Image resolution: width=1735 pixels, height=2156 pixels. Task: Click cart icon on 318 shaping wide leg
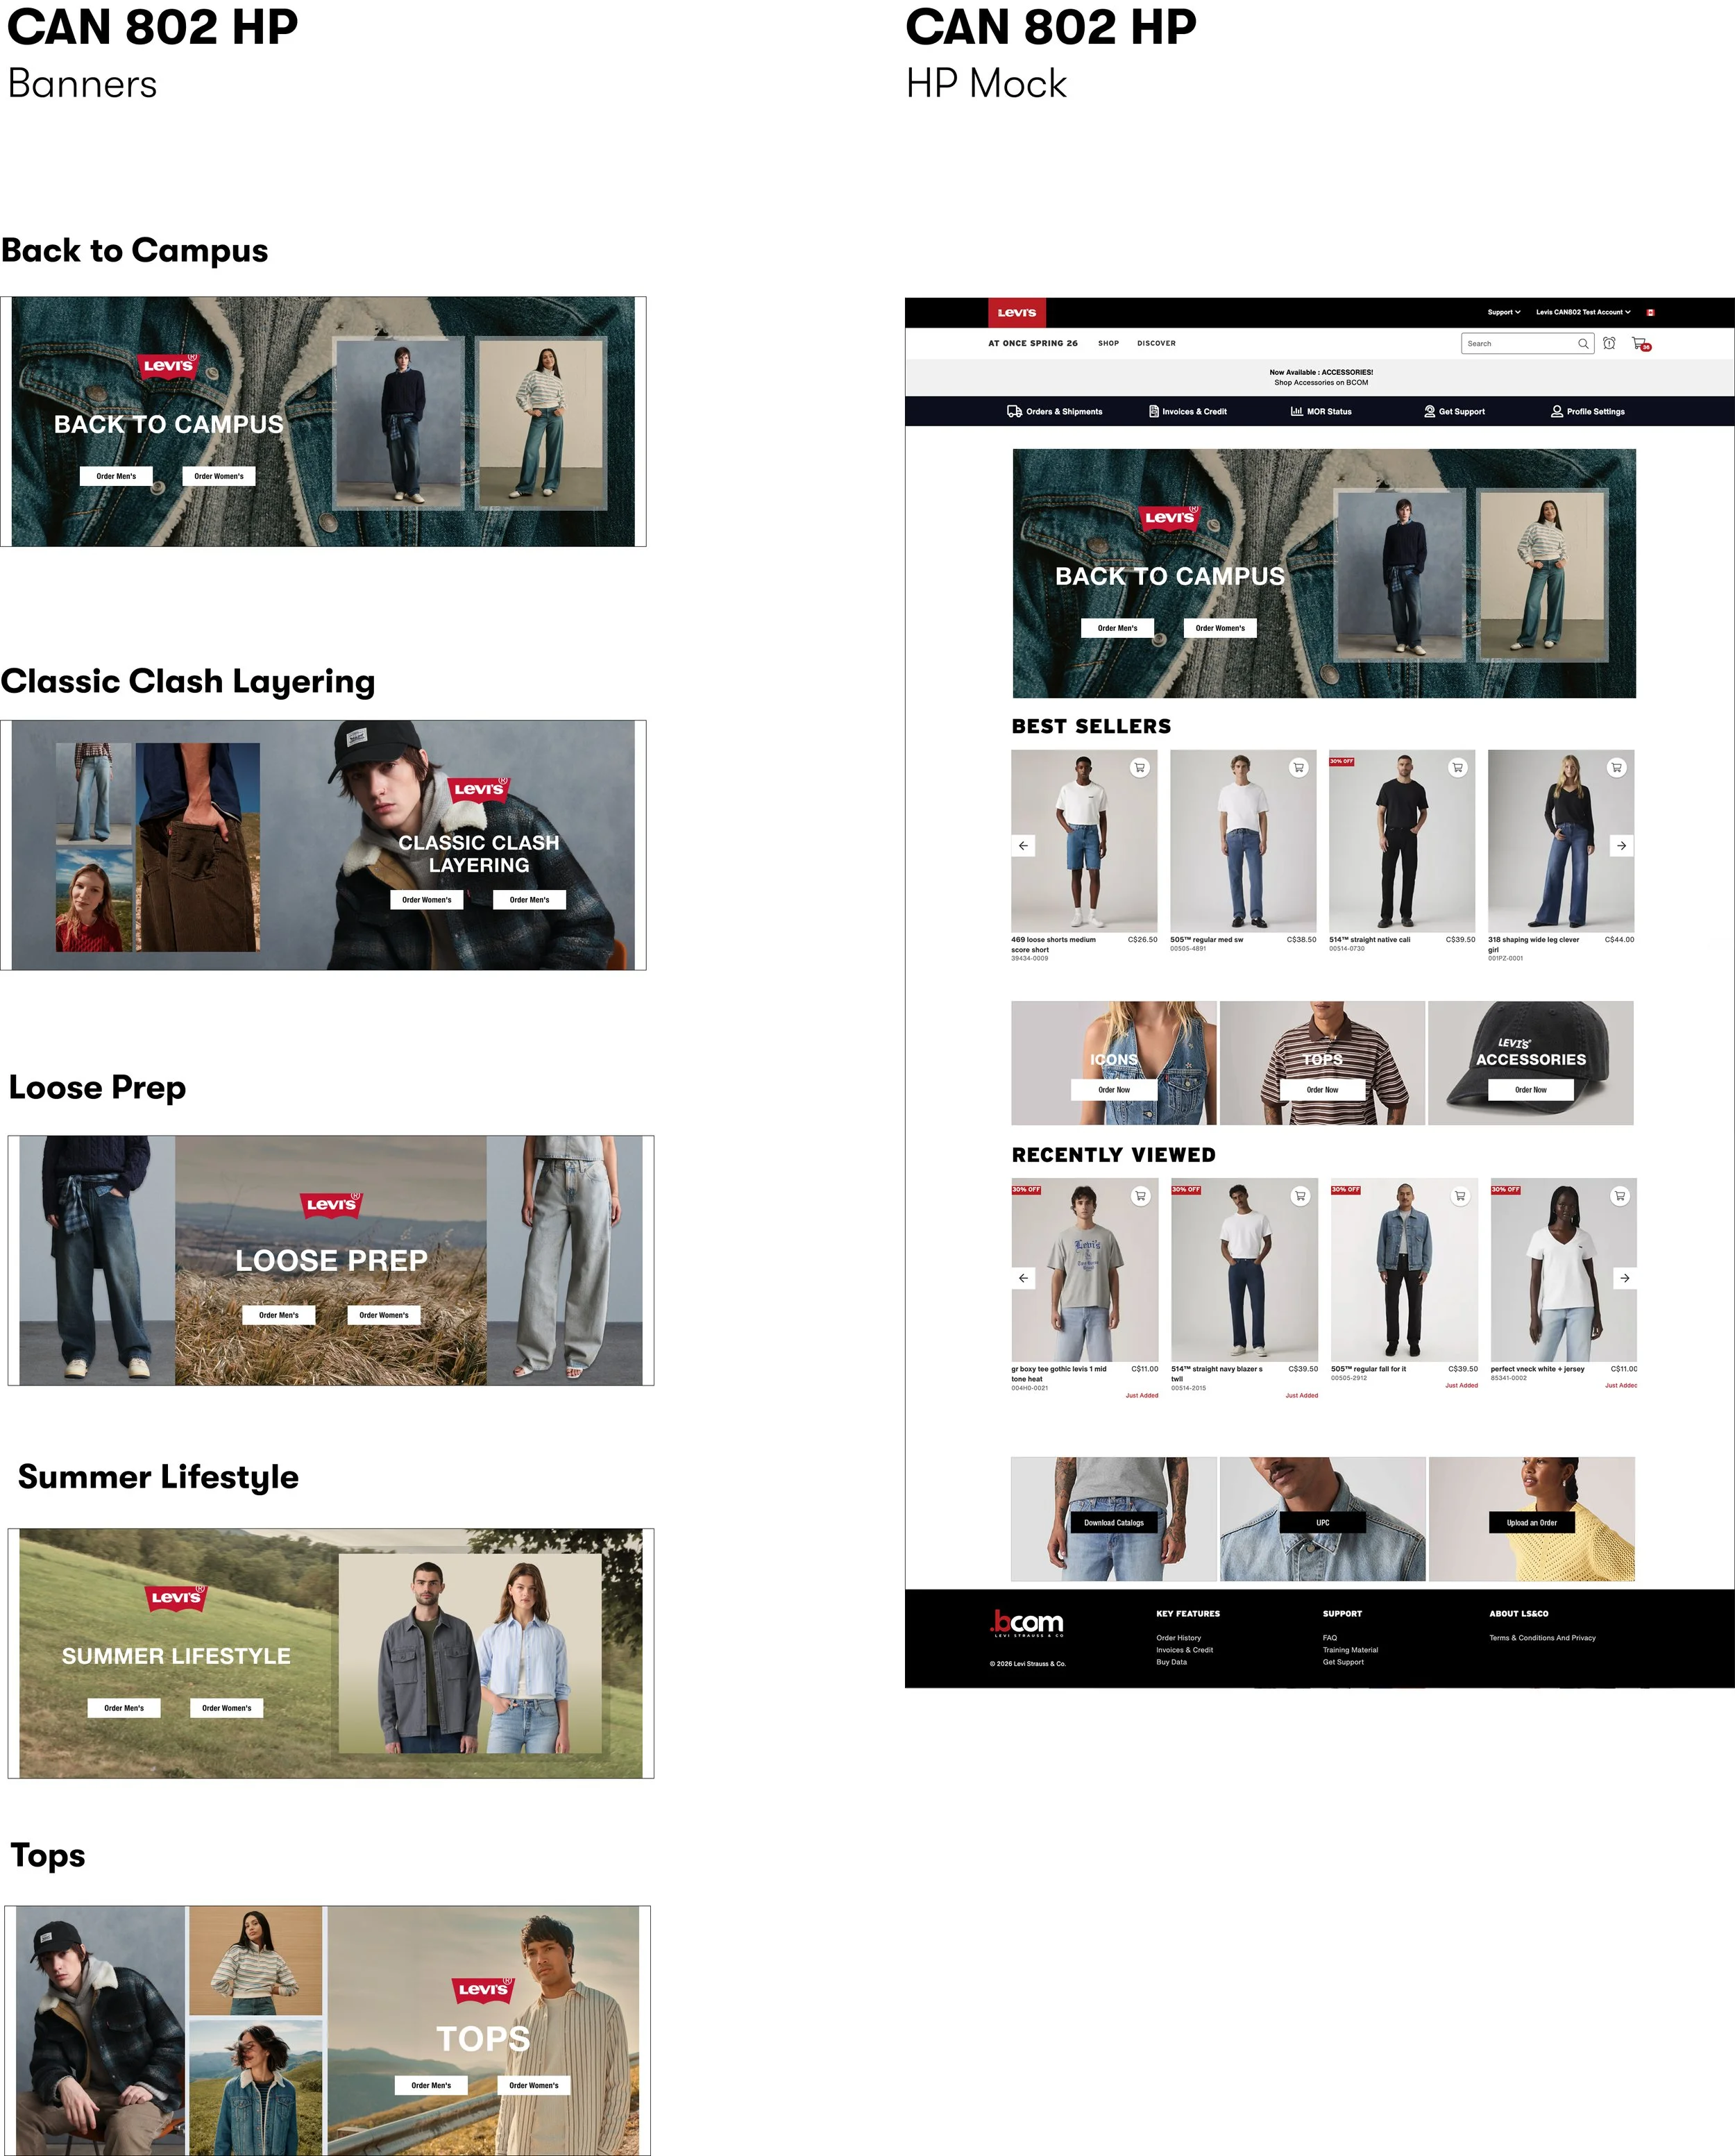point(1616,768)
